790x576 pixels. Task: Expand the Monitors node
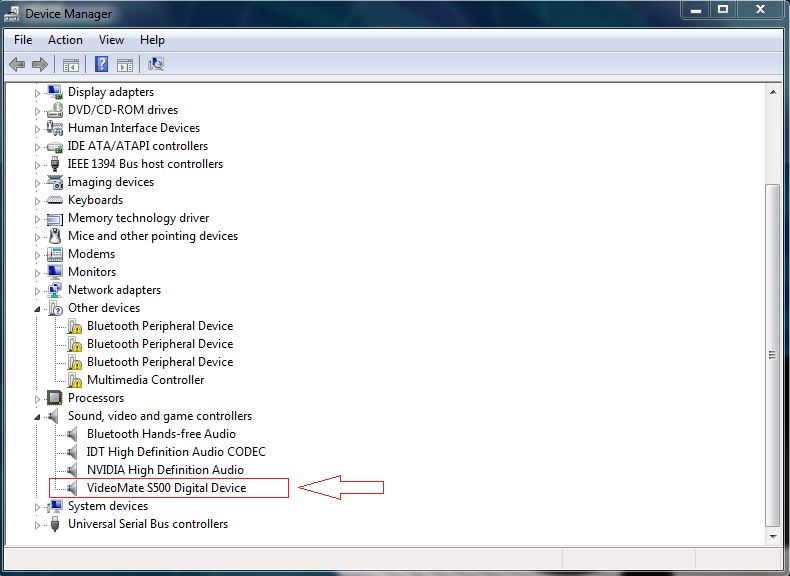coord(37,273)
